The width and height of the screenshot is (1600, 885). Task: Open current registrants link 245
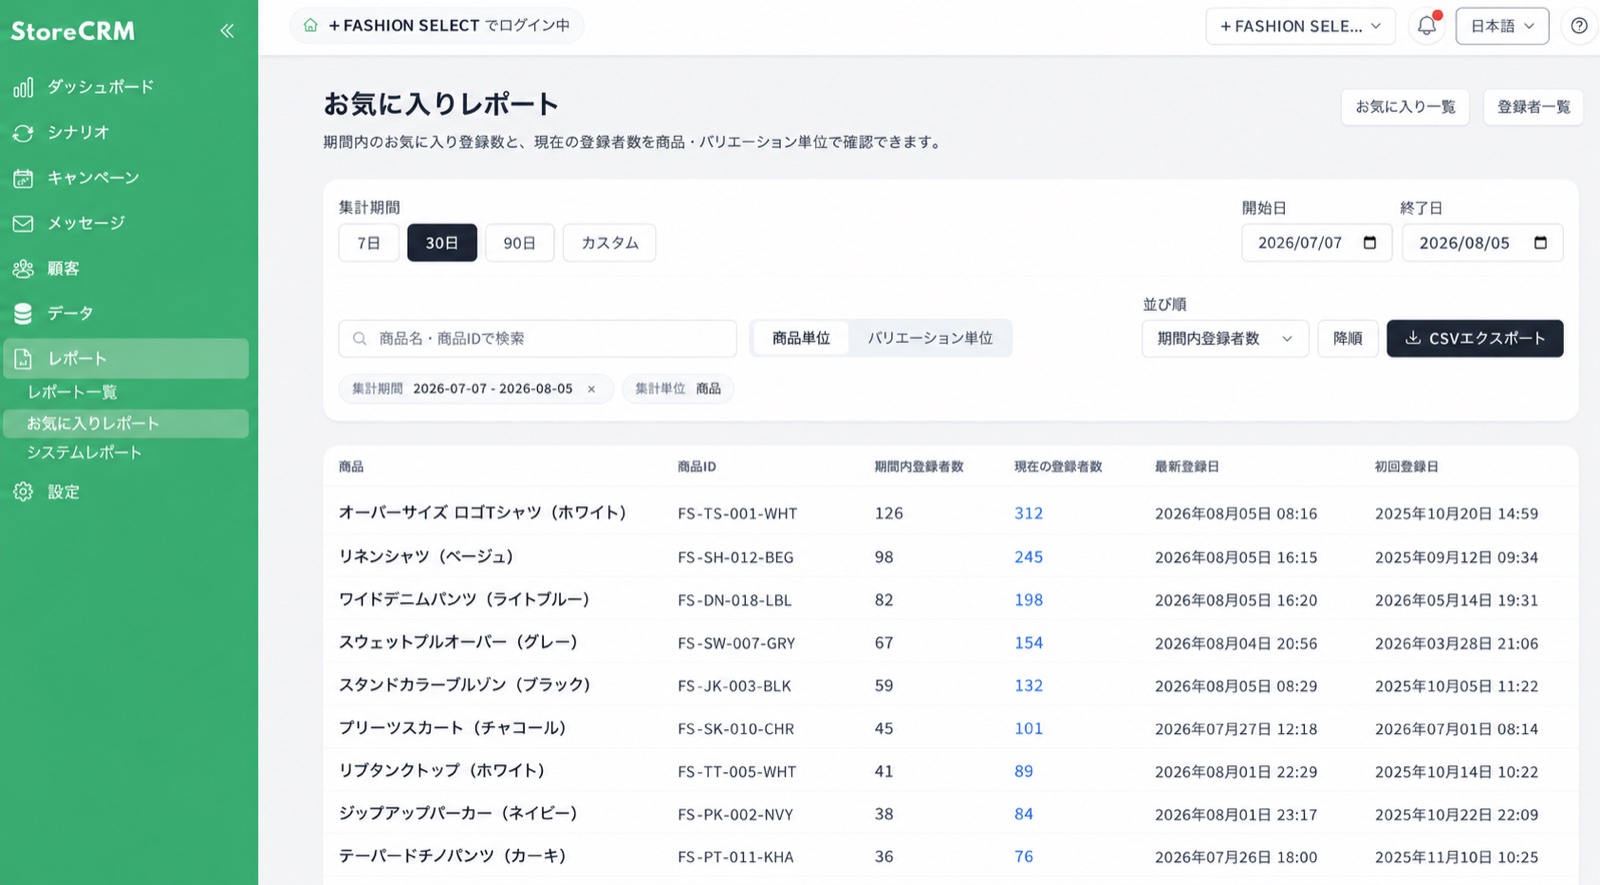[1028, 557]
